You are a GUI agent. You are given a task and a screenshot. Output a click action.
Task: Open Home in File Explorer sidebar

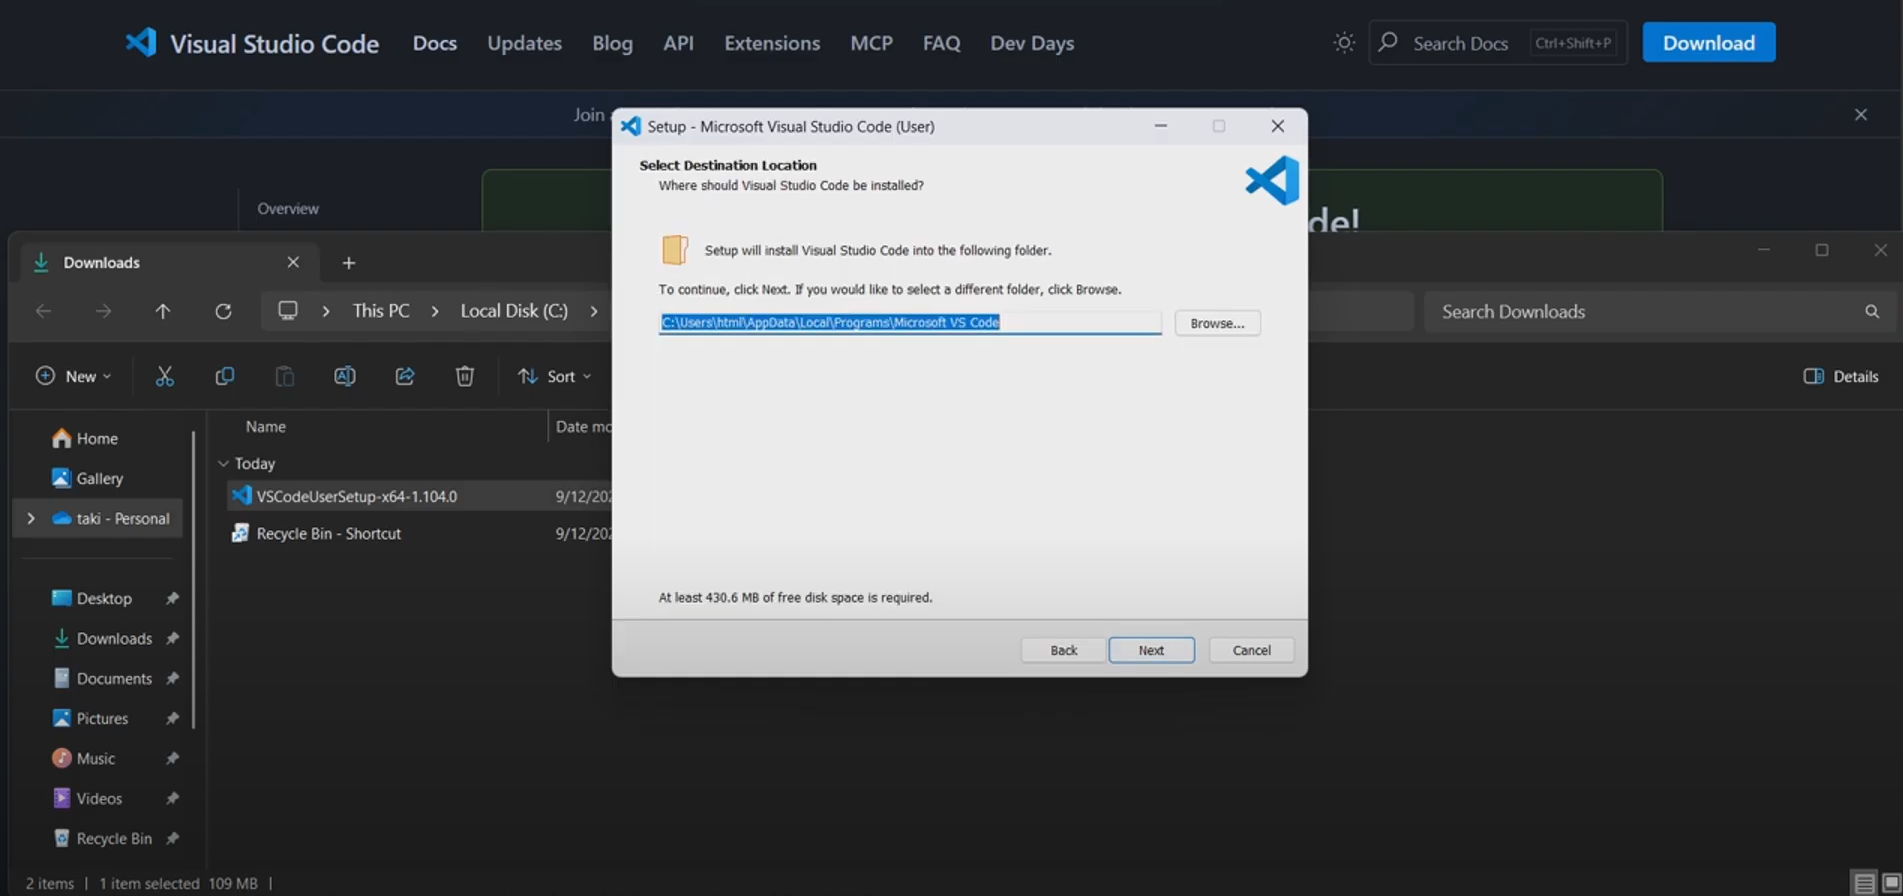(98, 438)
